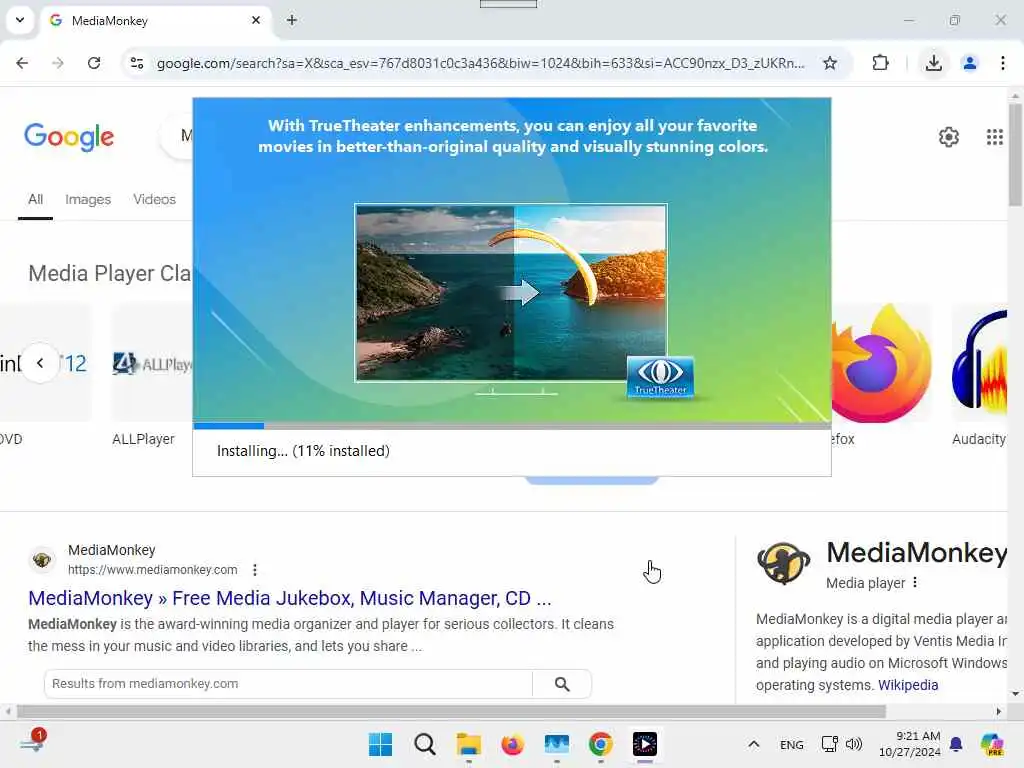
Task: Click the address bar URL
Action: click(x=480, y=63)
